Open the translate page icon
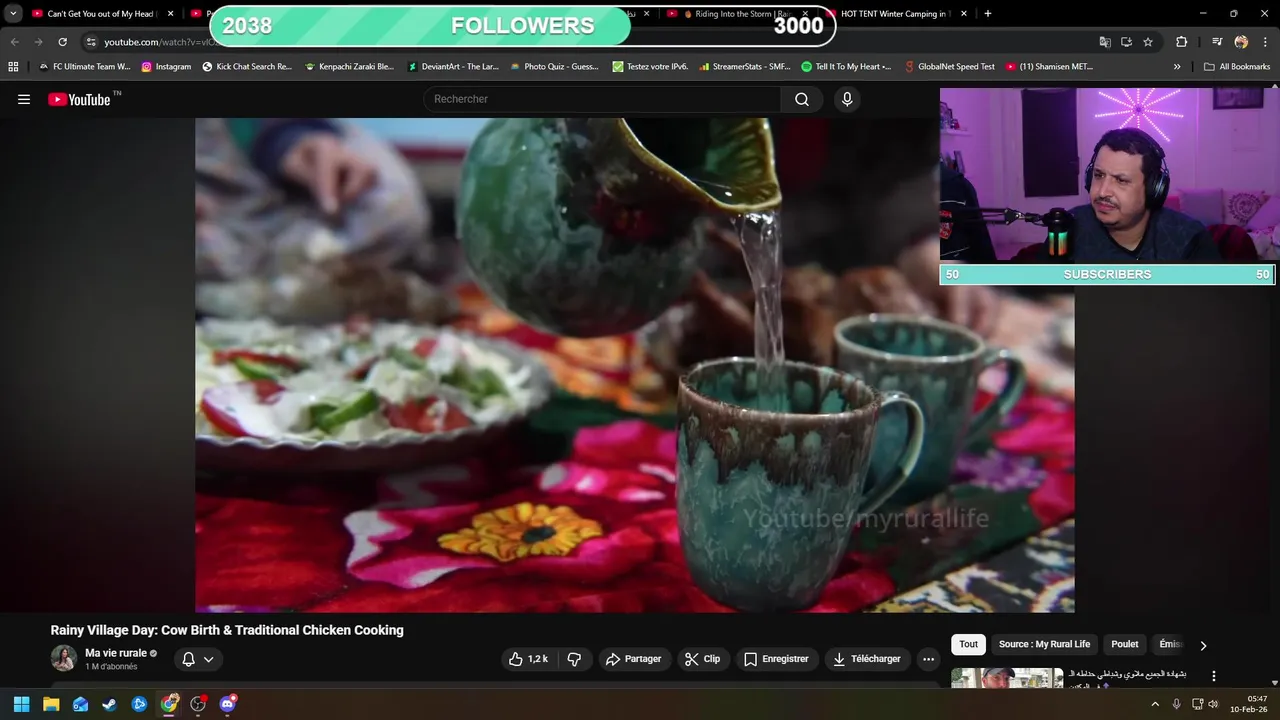 1105,42
